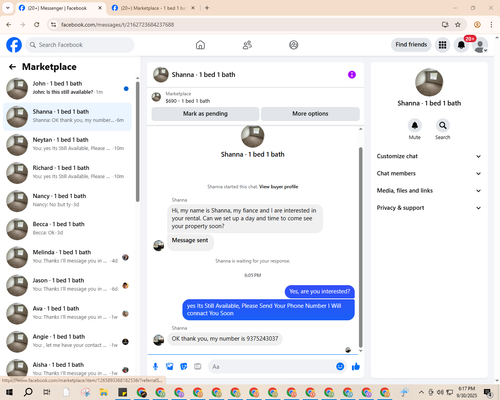The height and width of the screenshot is (400, 500).
Task: Open Richard - 1 bed 1 bath conversation
Action: pyautogui.click(x=67, y=173)
